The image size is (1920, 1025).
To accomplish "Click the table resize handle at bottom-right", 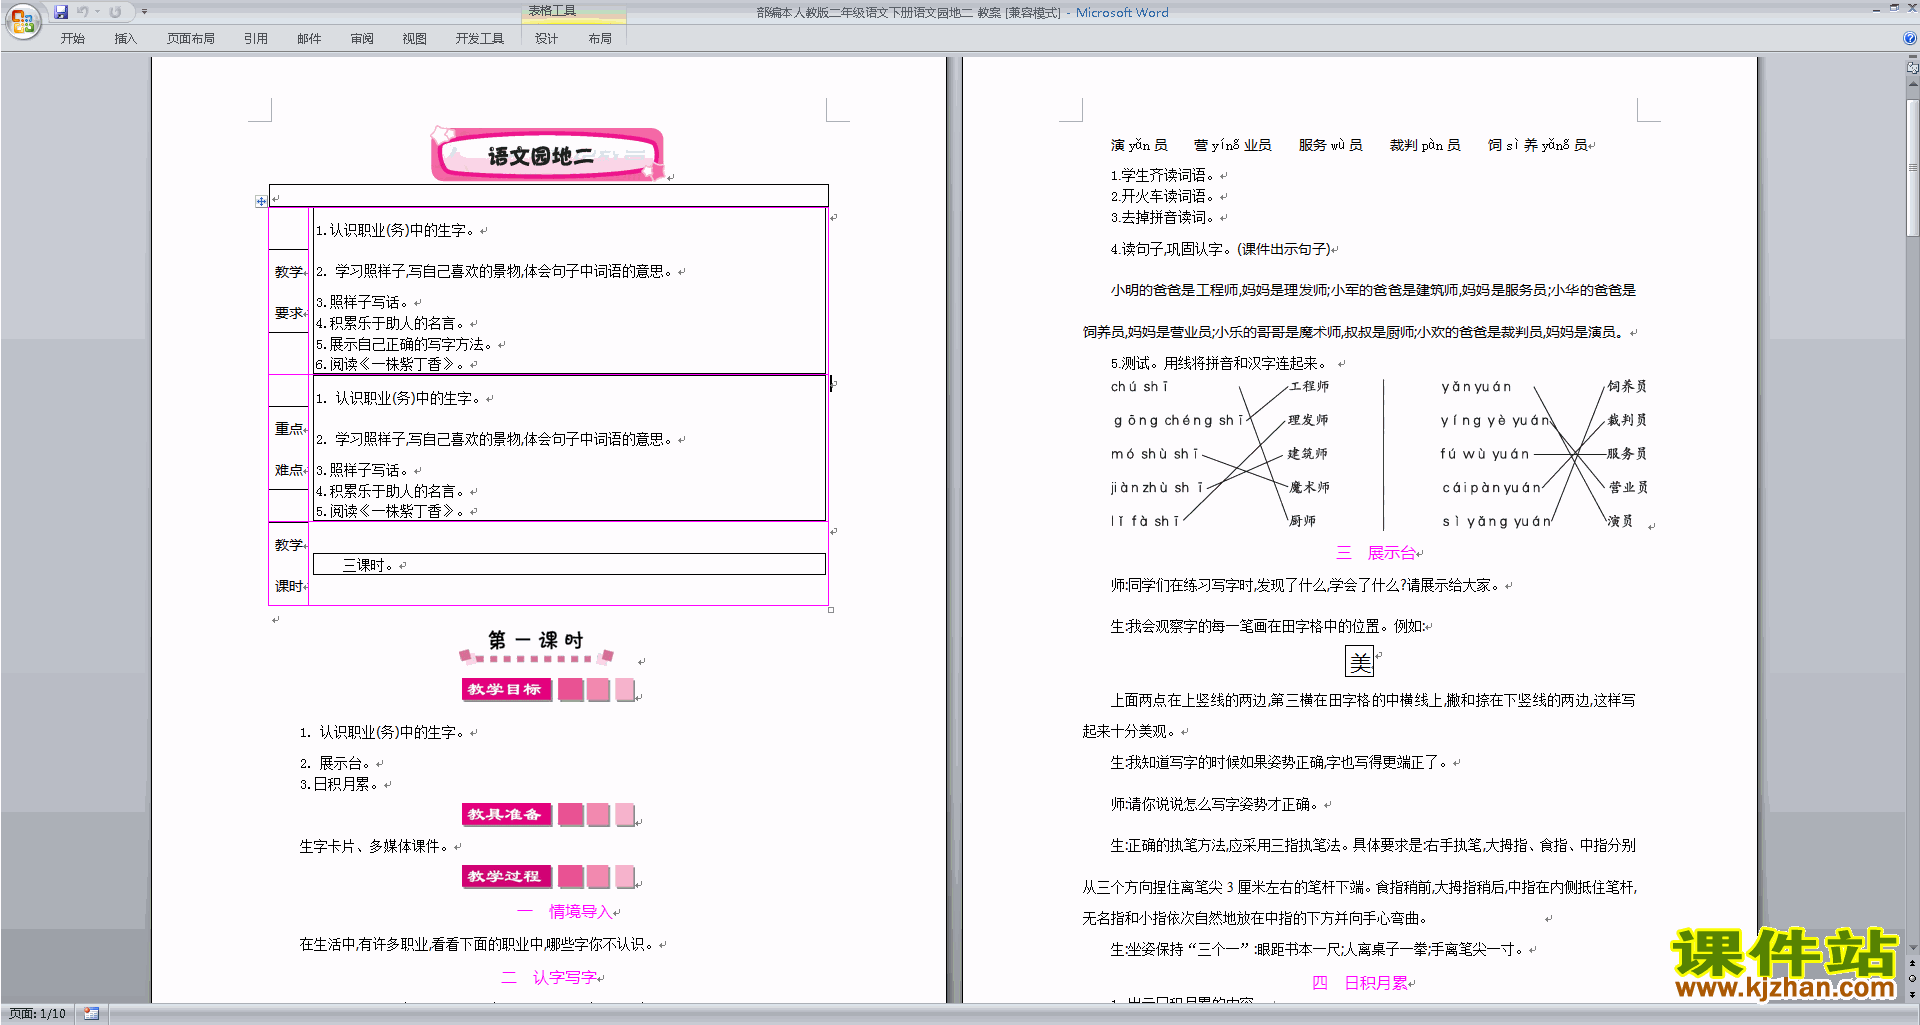I will 831,609.
